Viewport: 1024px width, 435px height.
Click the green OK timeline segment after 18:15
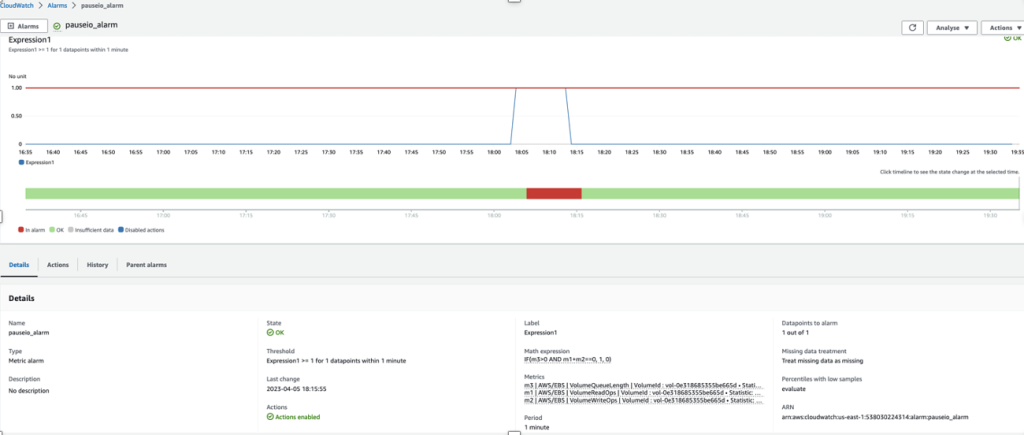tap(801, 193)
